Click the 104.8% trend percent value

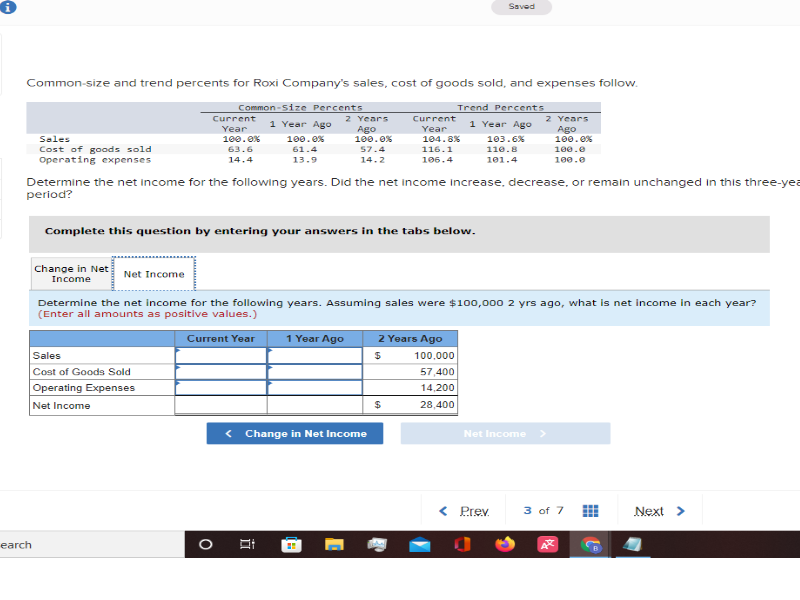(x=441, y=139)
